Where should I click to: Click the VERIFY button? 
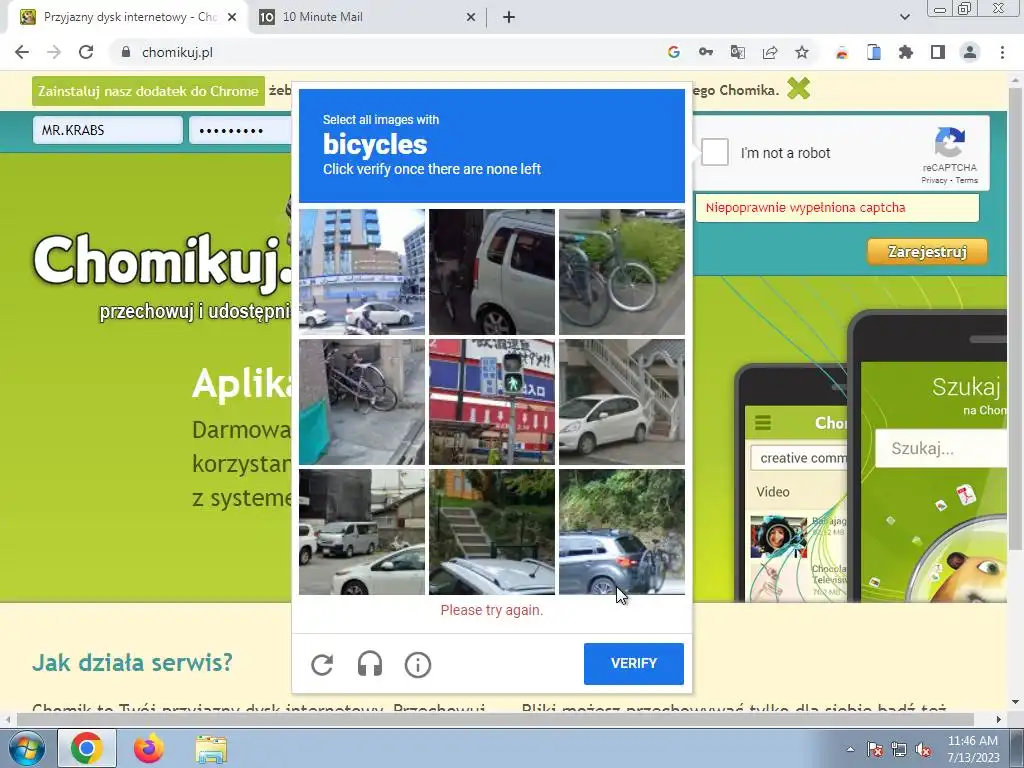(x=633, y=664)
